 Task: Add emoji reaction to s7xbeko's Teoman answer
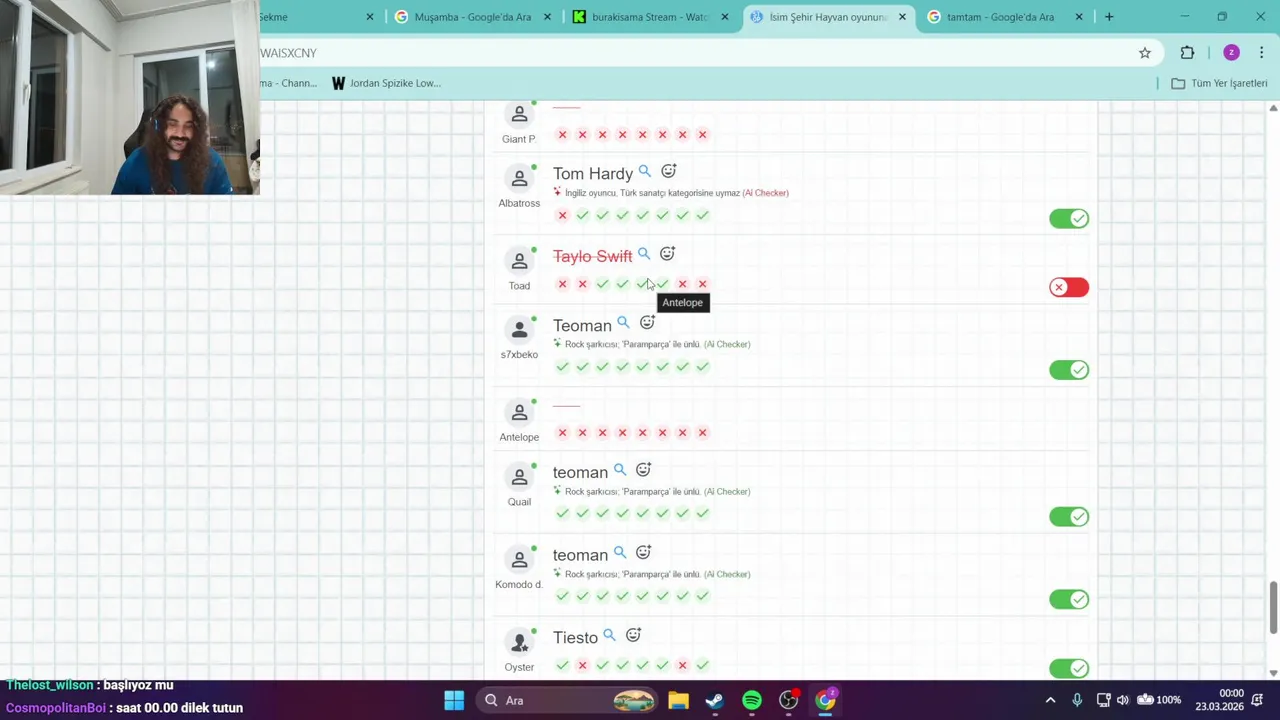[x=647, y=323]
